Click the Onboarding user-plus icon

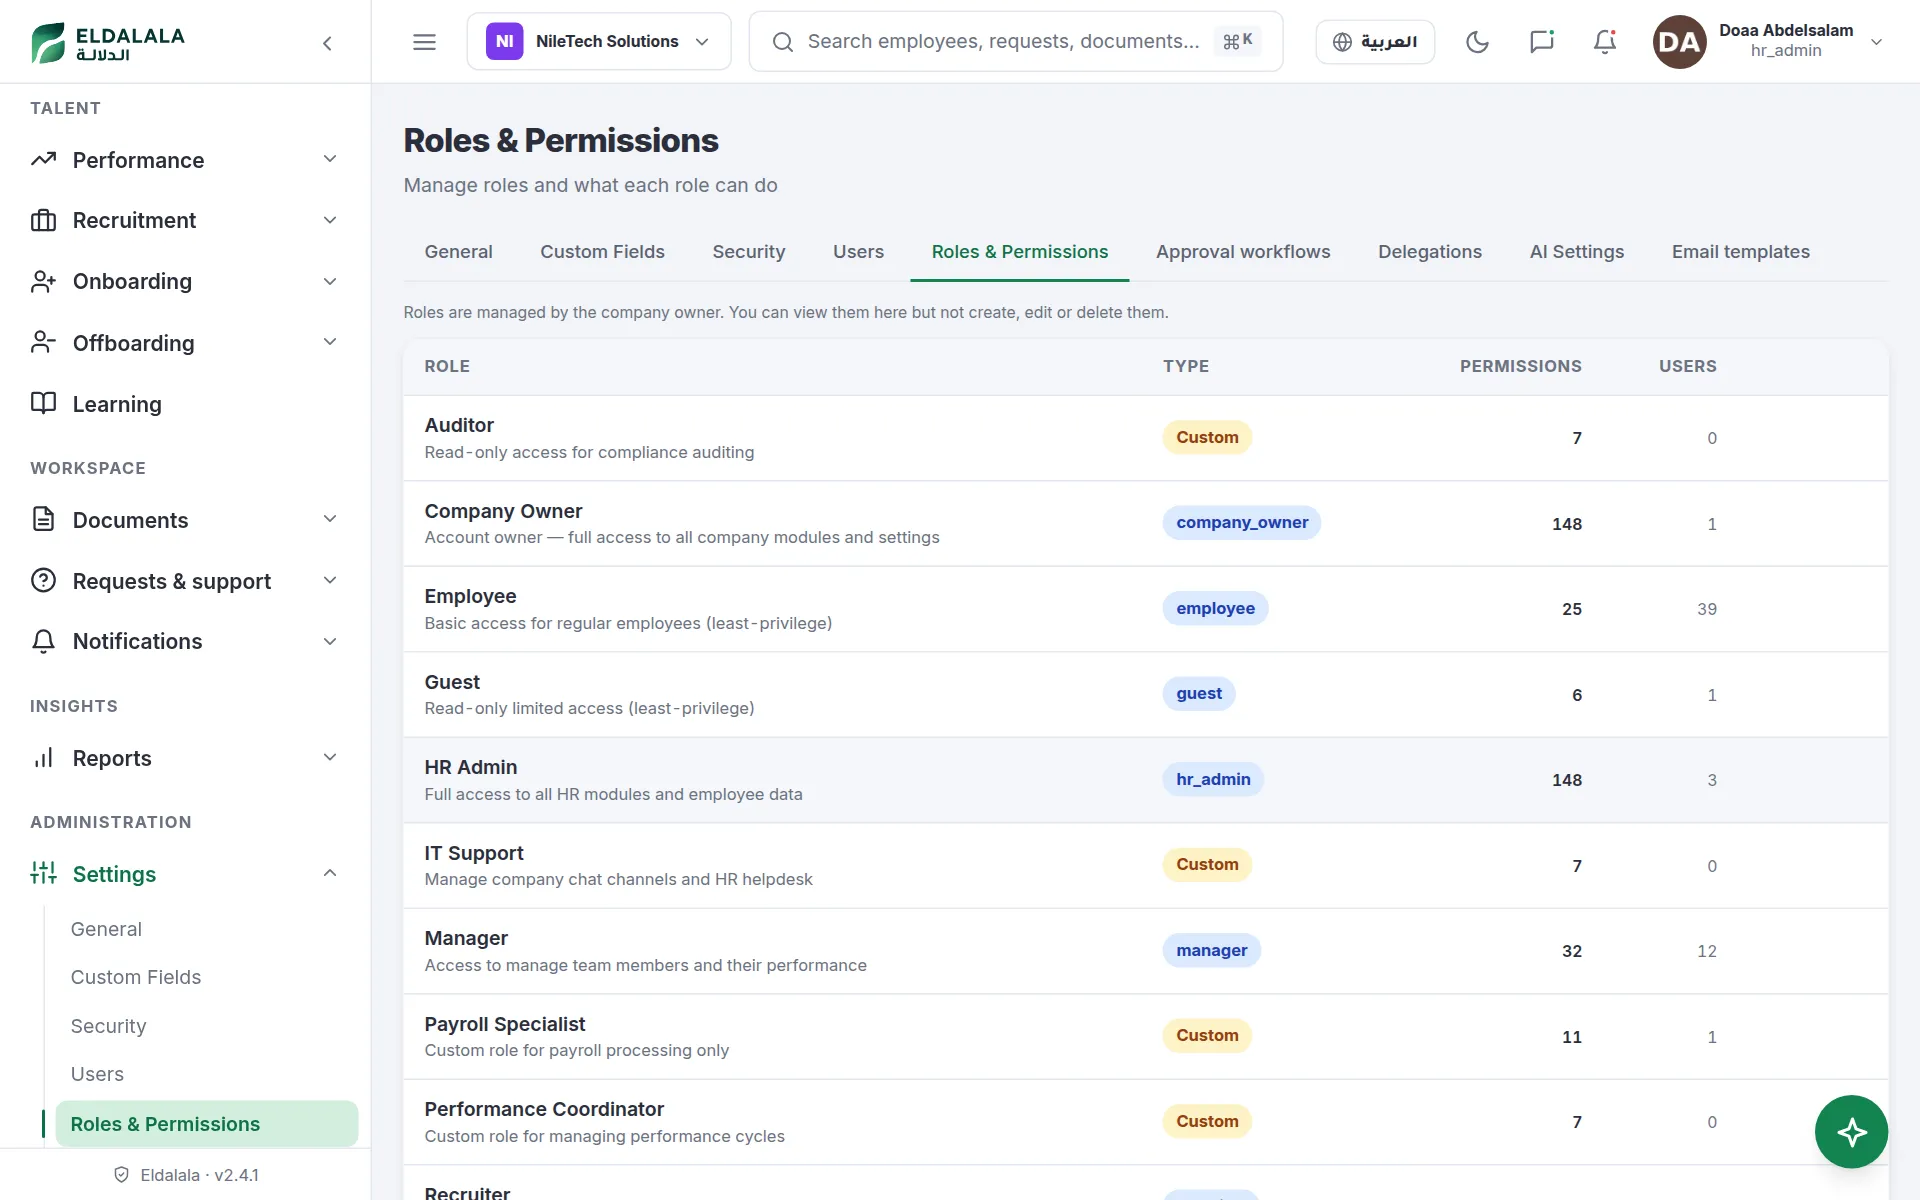click(43, 281)
